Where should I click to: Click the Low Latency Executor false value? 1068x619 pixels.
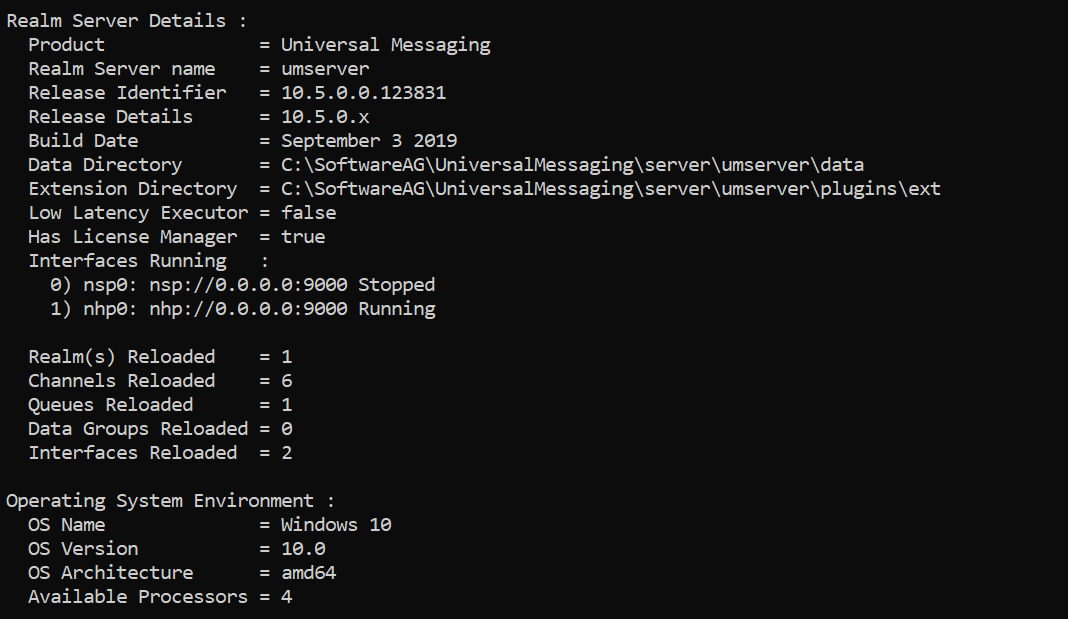[x=309, y=212]
